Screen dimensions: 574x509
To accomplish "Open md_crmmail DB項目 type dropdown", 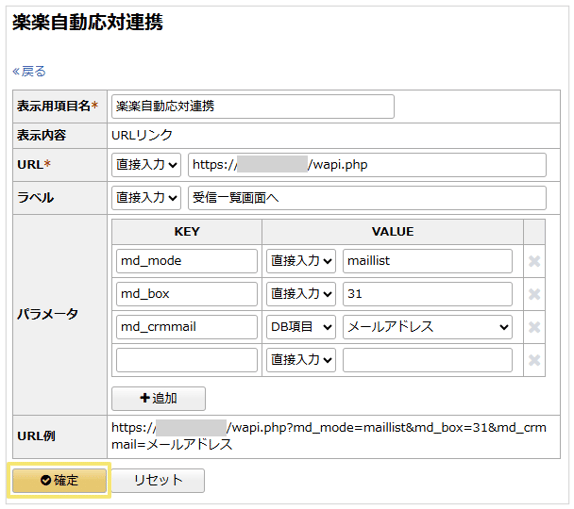I will click(301, 327).
